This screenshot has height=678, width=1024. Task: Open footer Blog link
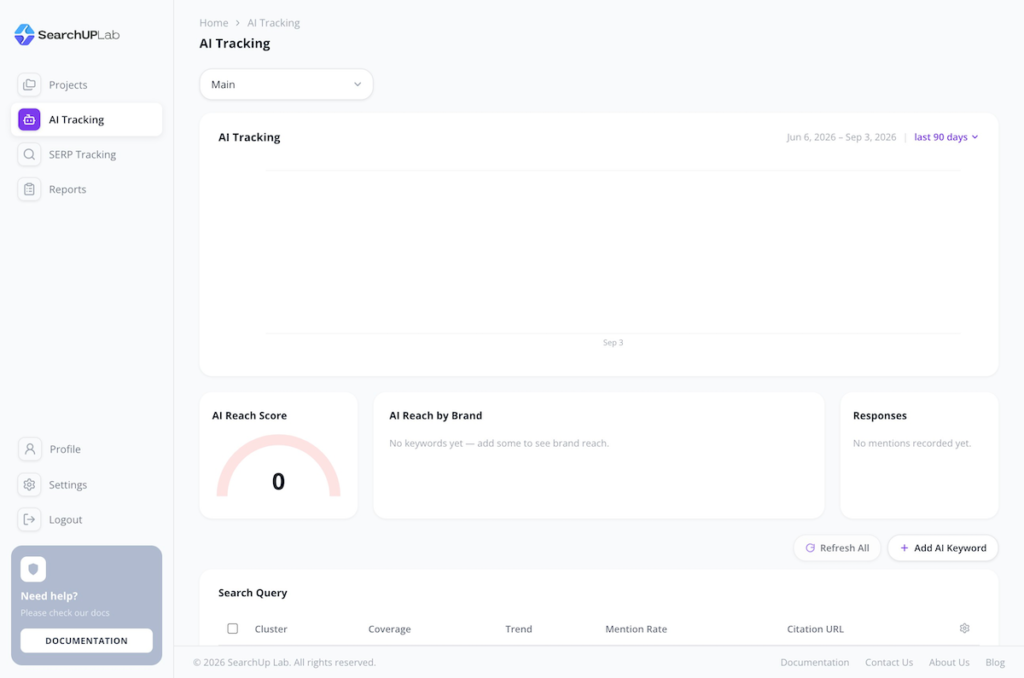click(x=995, y=662)
